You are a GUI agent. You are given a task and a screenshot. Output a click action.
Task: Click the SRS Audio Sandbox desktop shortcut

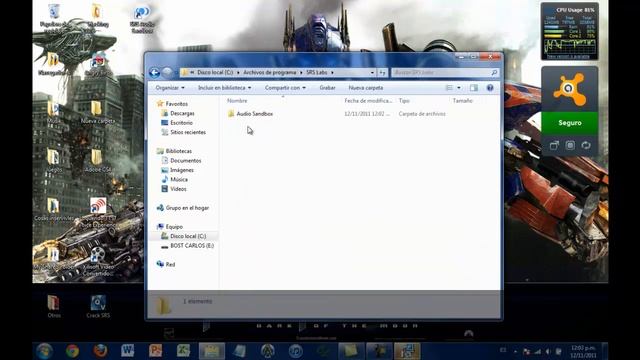[142, 18]
